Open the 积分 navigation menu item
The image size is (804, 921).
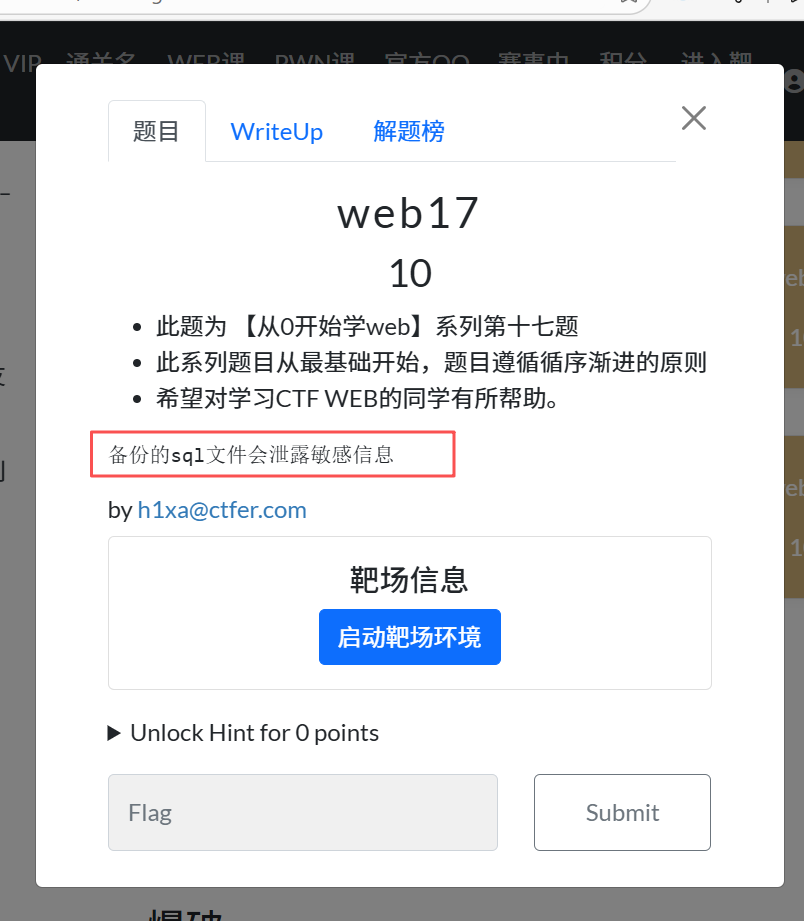point(623,59)
